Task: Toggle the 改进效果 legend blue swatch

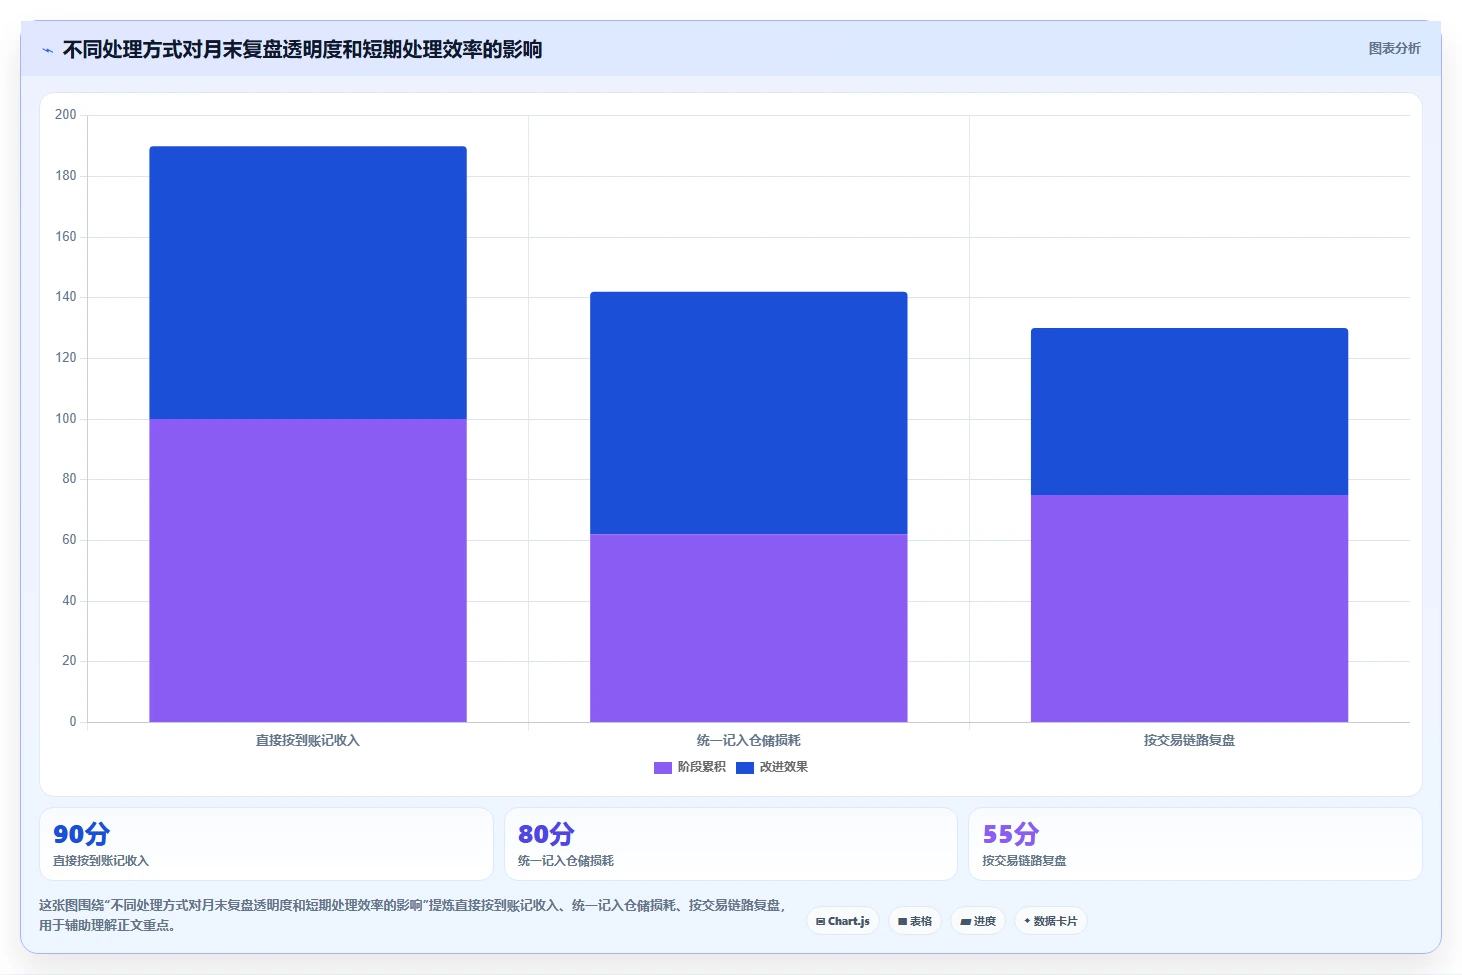Action: tap(745, 768)
